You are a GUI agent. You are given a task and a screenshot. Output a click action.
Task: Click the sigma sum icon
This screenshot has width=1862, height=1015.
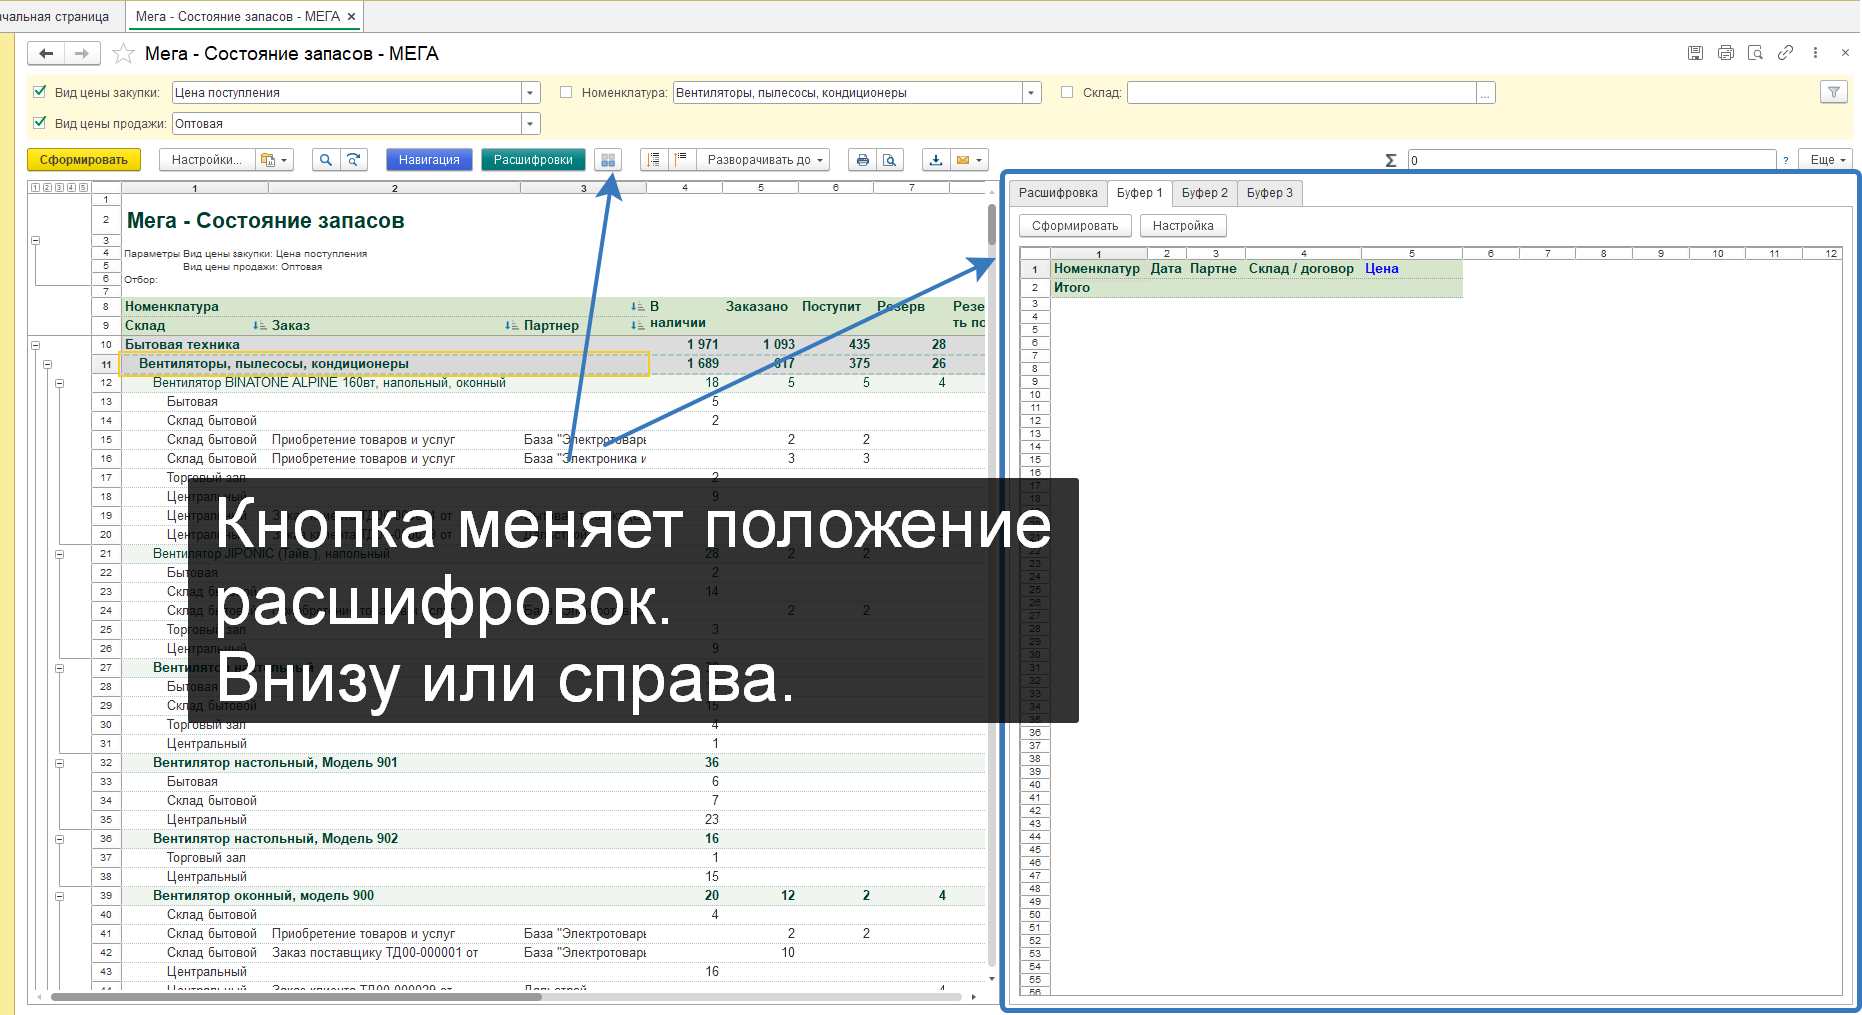point(1391,160)
